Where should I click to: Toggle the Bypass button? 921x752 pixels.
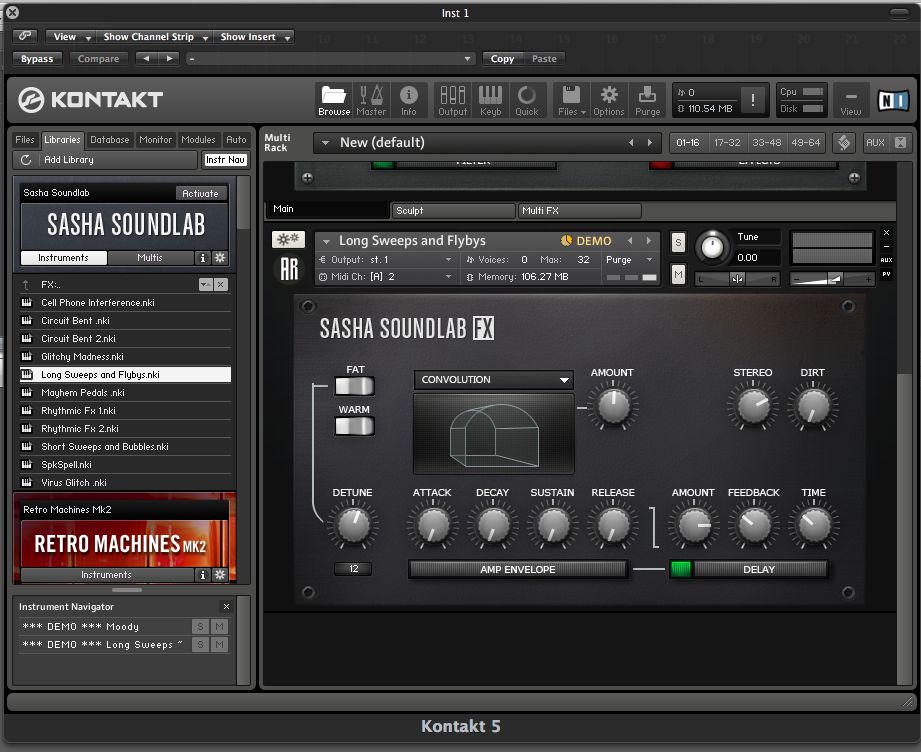click(37, 59)
